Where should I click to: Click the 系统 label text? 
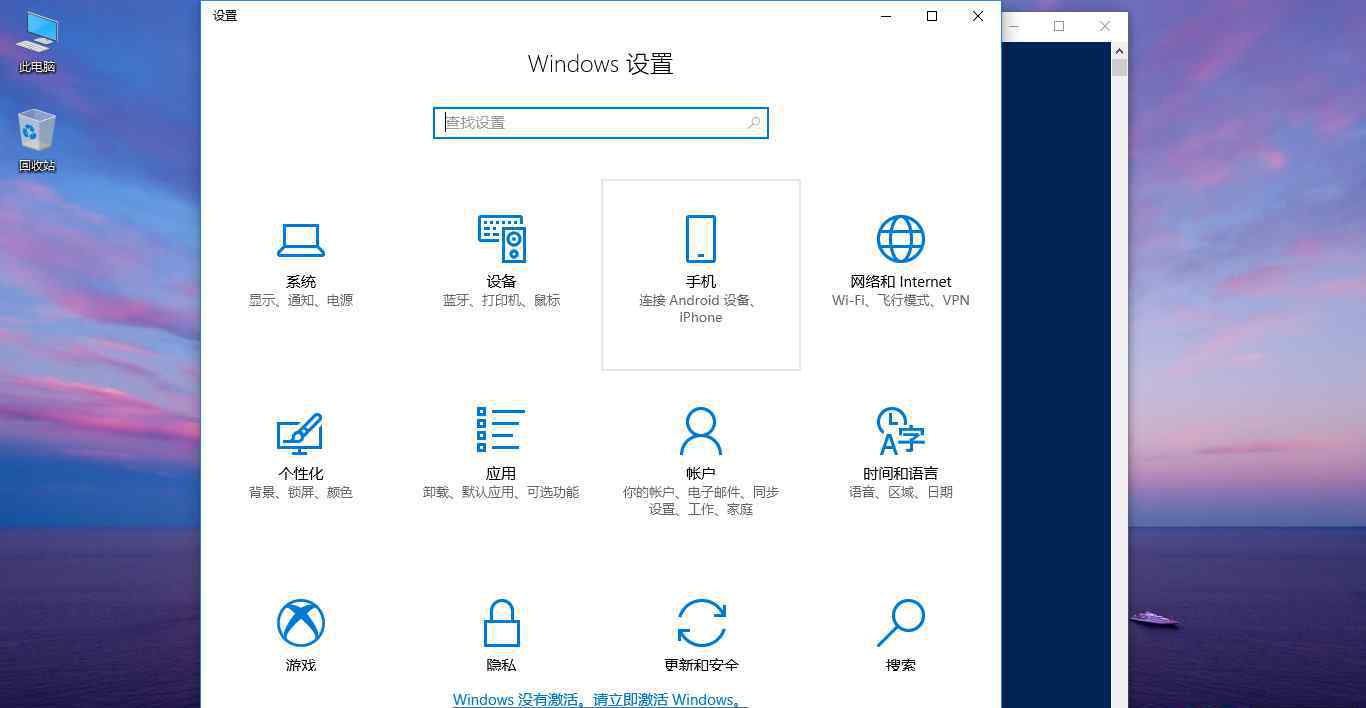coord(300,282)
